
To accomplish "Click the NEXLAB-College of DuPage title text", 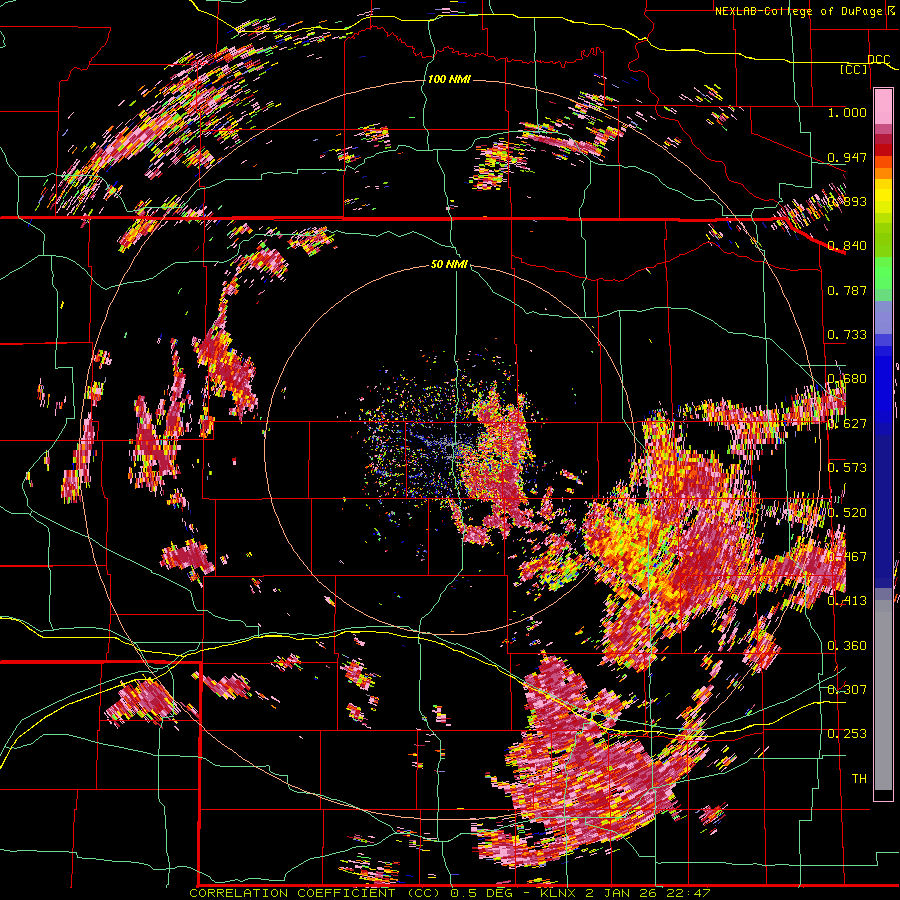I will coord(805,11).
